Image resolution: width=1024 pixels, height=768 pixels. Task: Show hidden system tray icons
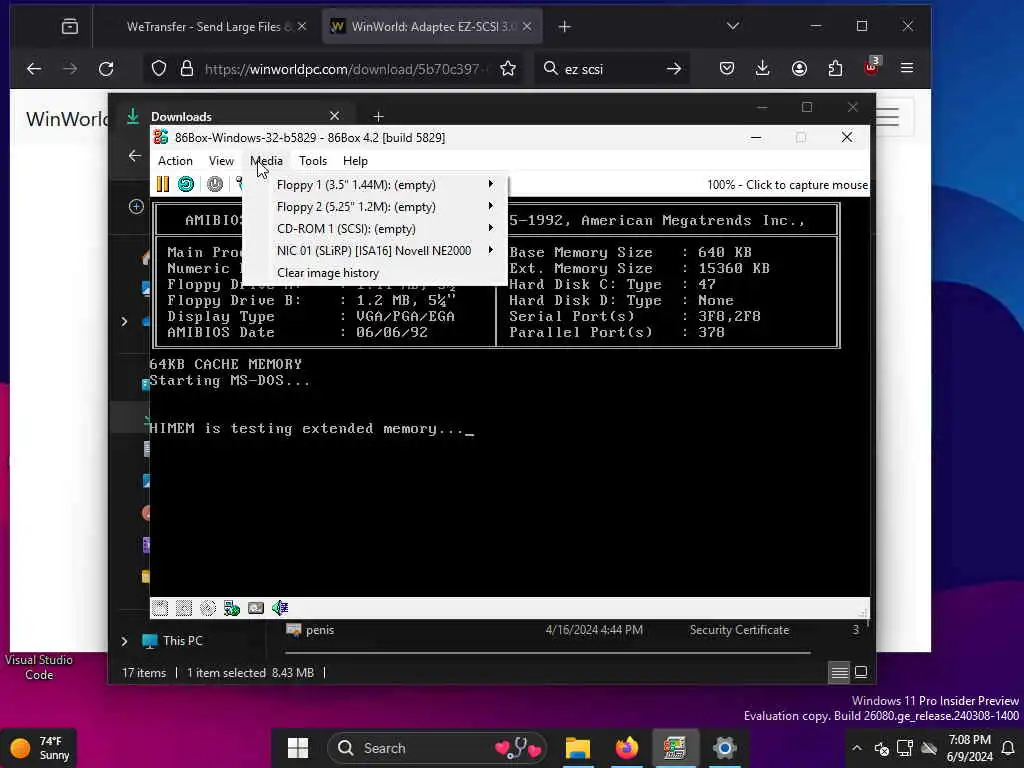(x=857, y=748)
